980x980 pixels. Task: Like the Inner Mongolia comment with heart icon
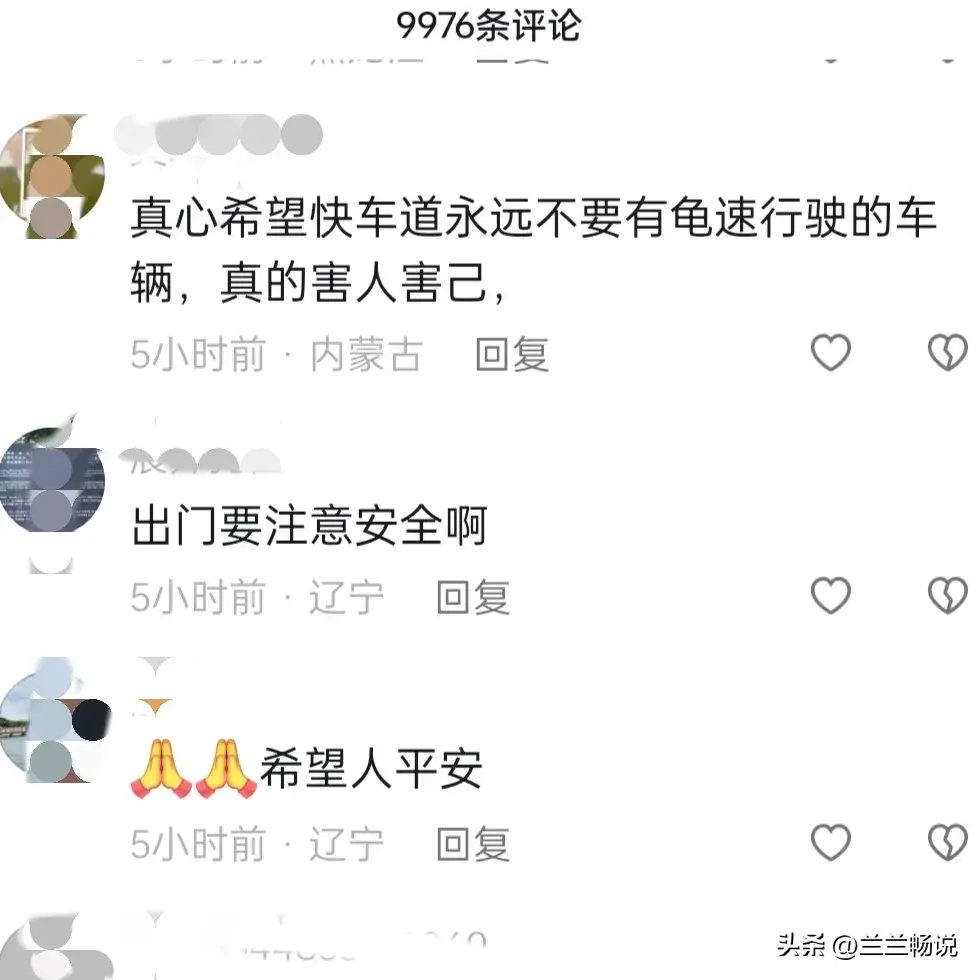coord(831,352)
